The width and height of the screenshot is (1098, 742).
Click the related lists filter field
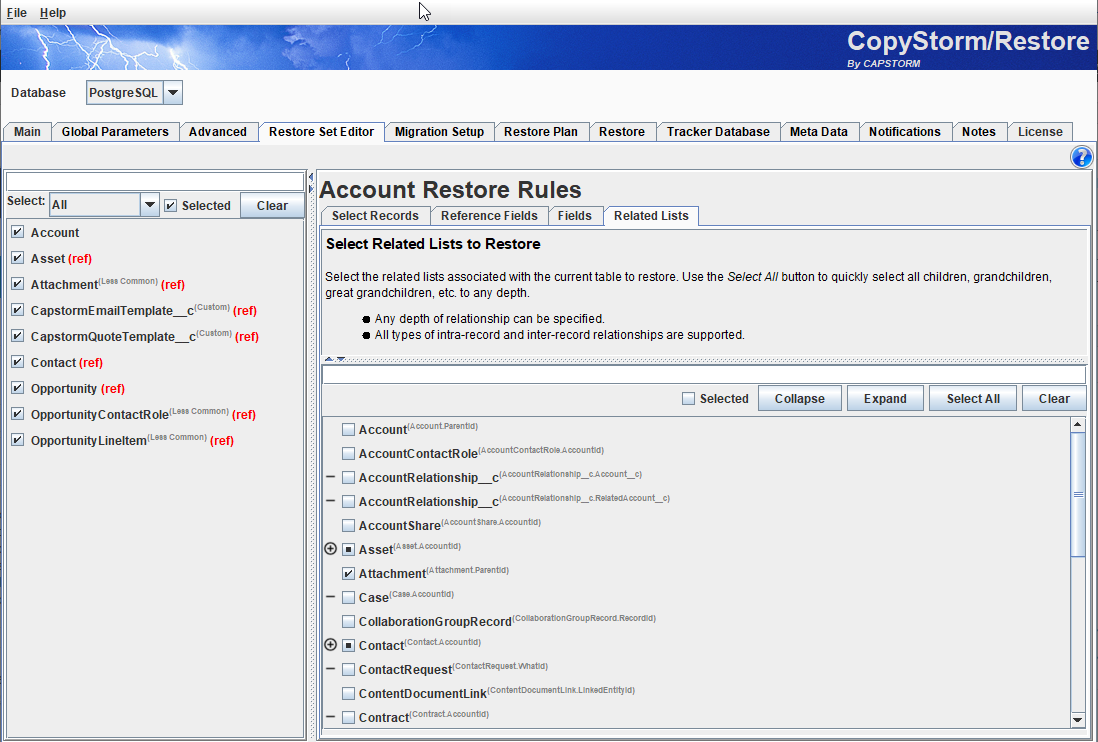(704, 374)
